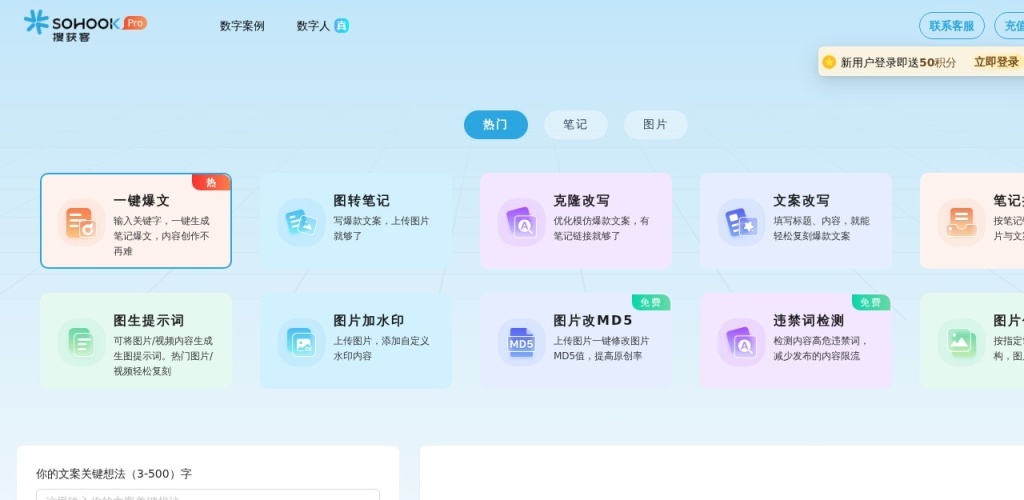This screenshot has height=500, width=1024.
Task: Click the 一键爆文 card icon
Action: click(x=81, y=222)
